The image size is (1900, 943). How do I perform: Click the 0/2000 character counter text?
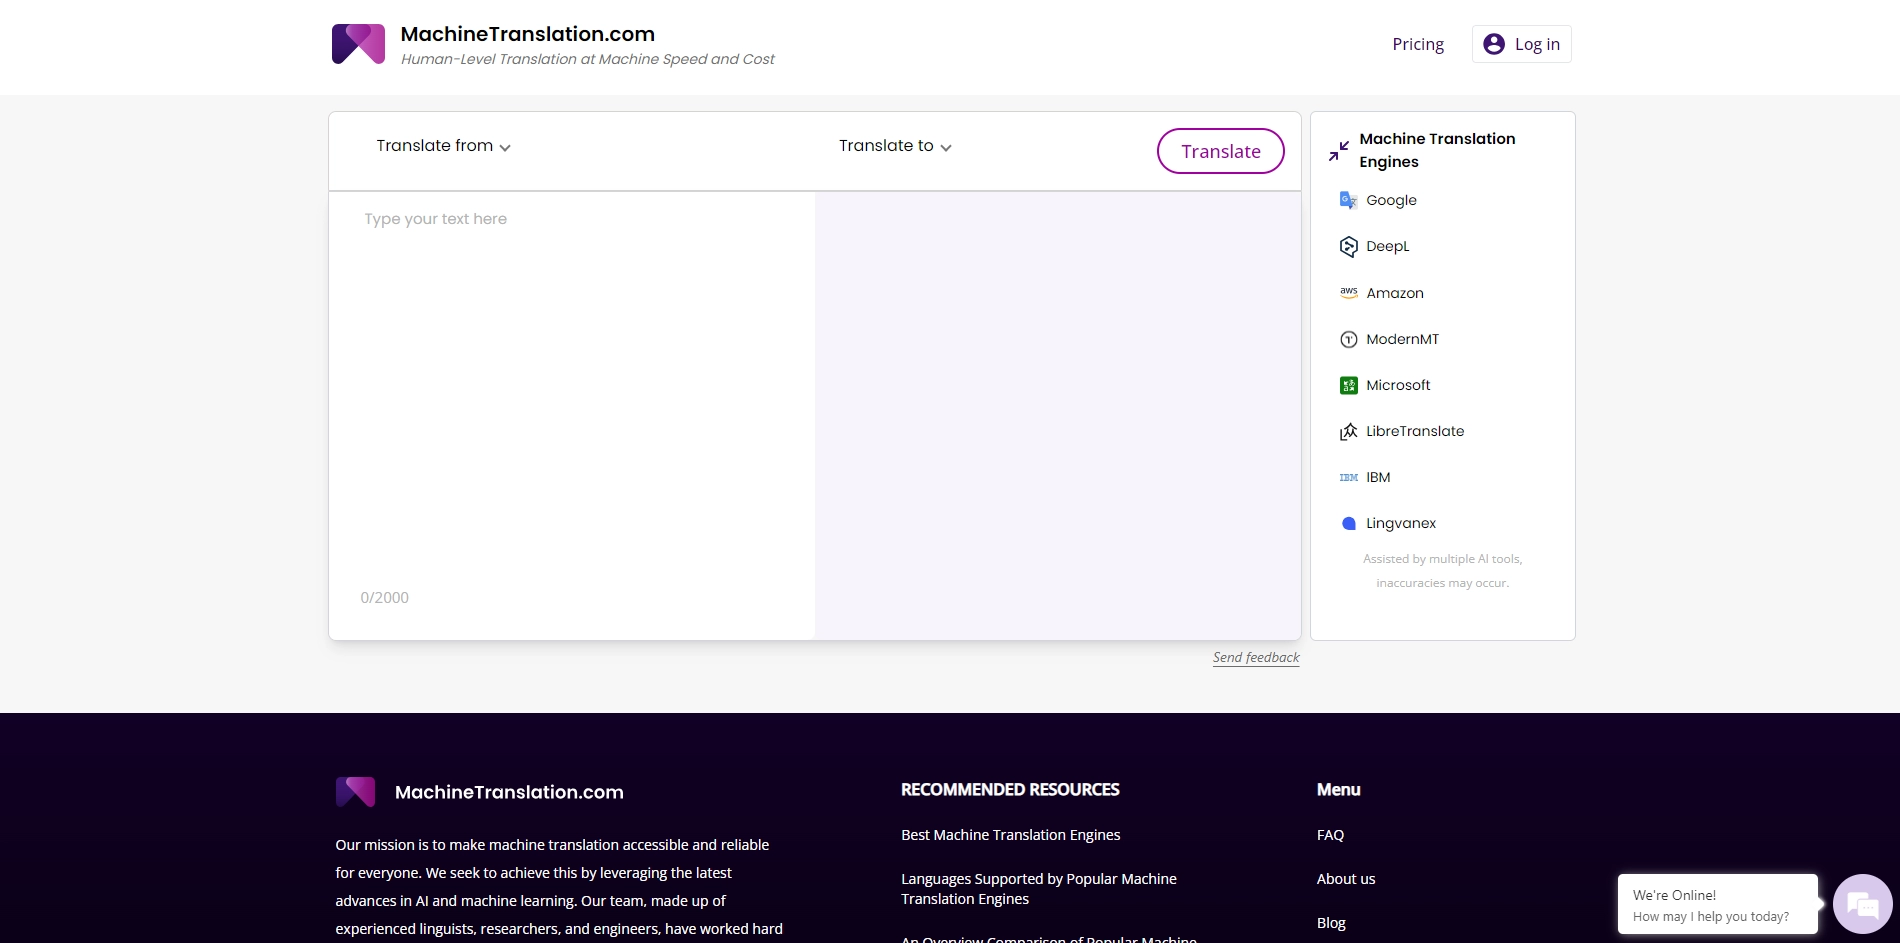[x=384, y=597]
